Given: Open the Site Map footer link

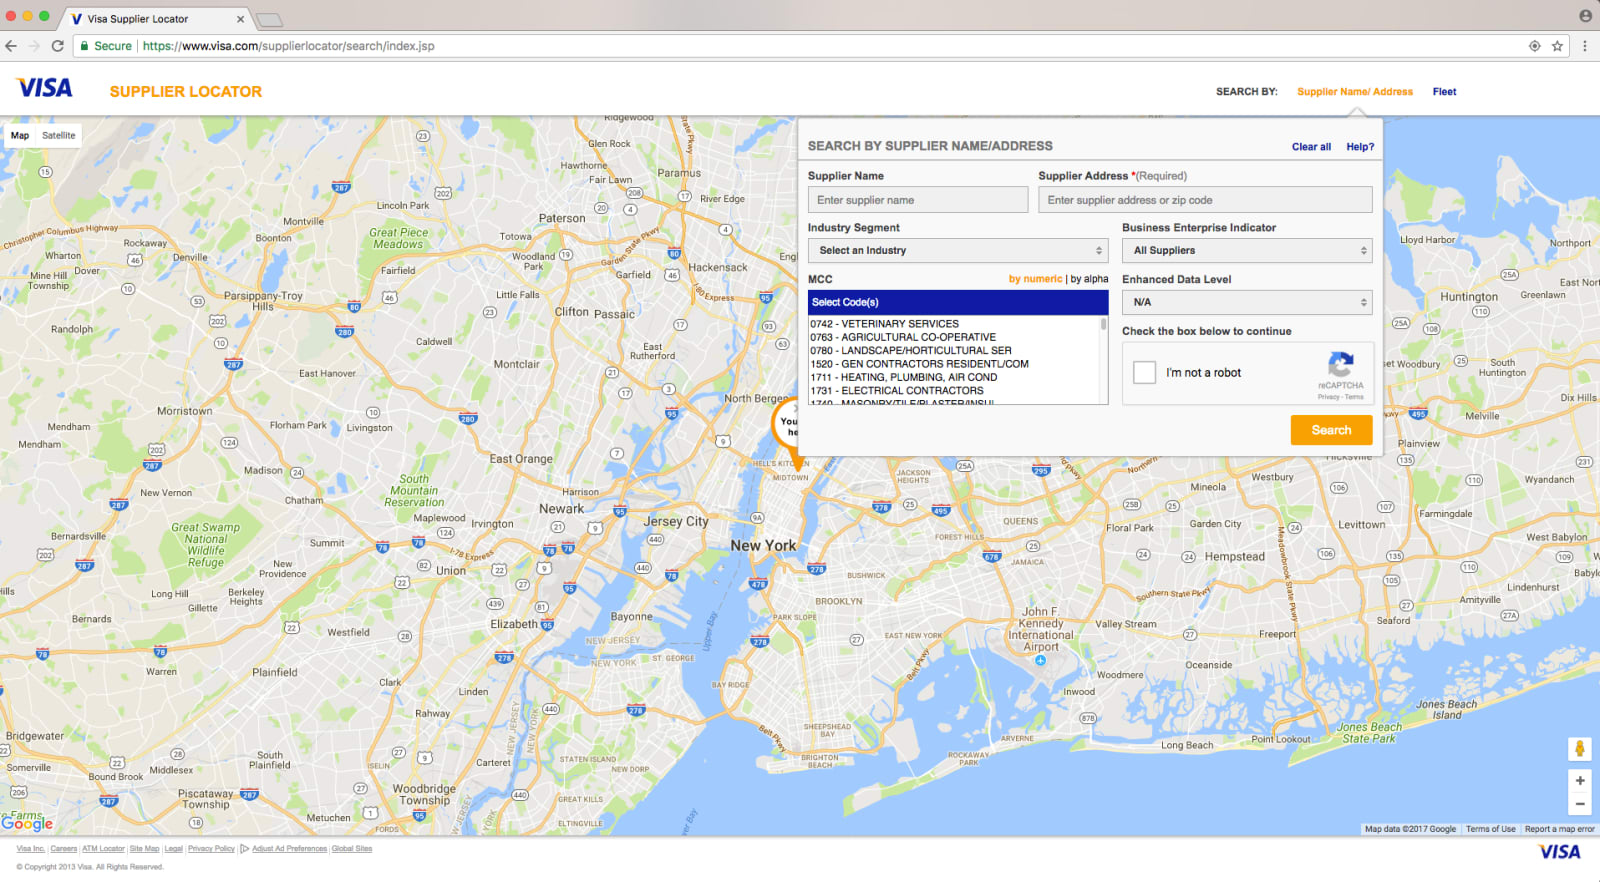Looking at the screenshot, I should click(144, 849).
